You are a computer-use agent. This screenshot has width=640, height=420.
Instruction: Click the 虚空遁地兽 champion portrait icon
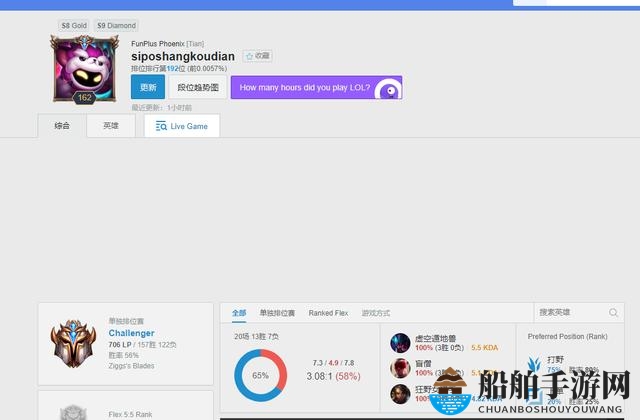(400, 343)
